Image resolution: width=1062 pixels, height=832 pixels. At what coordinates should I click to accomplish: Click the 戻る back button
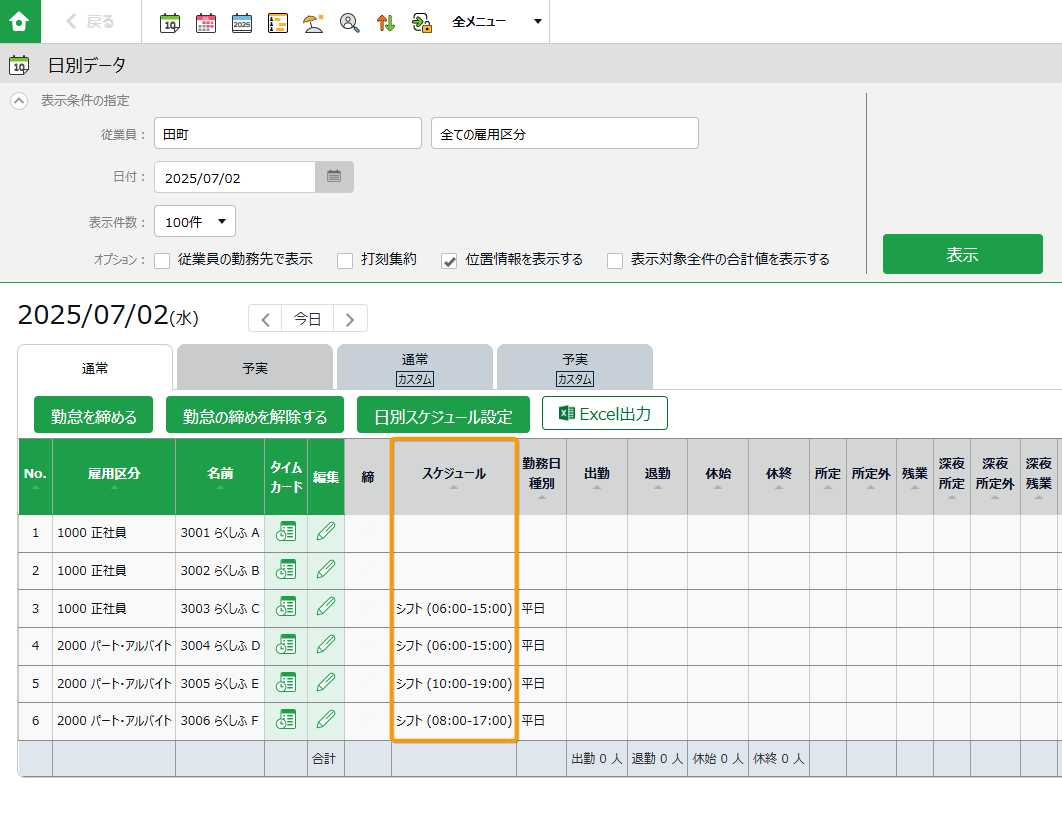(x=90, y=22)
